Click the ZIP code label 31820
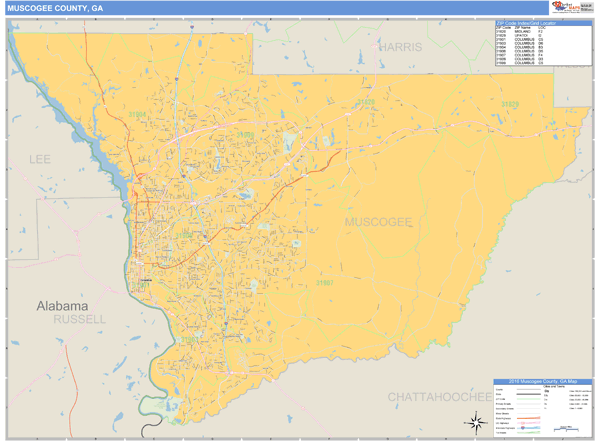The height and width of the screenshot is (441, 600). click(x=366, y=102)
